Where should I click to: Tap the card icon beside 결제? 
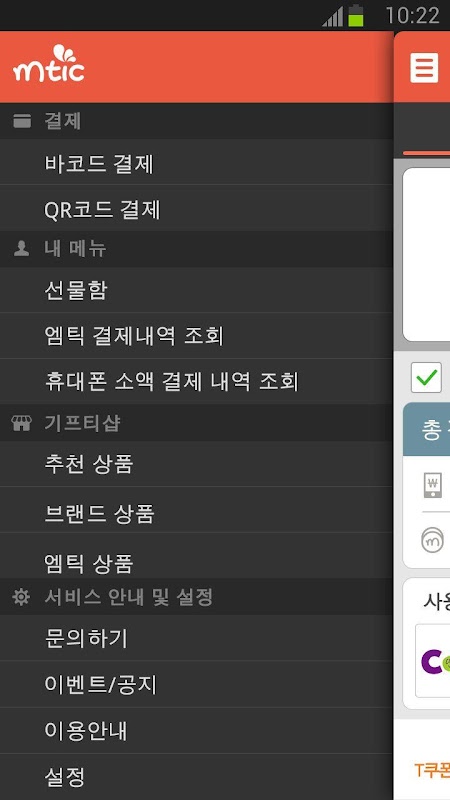point(21,121)
